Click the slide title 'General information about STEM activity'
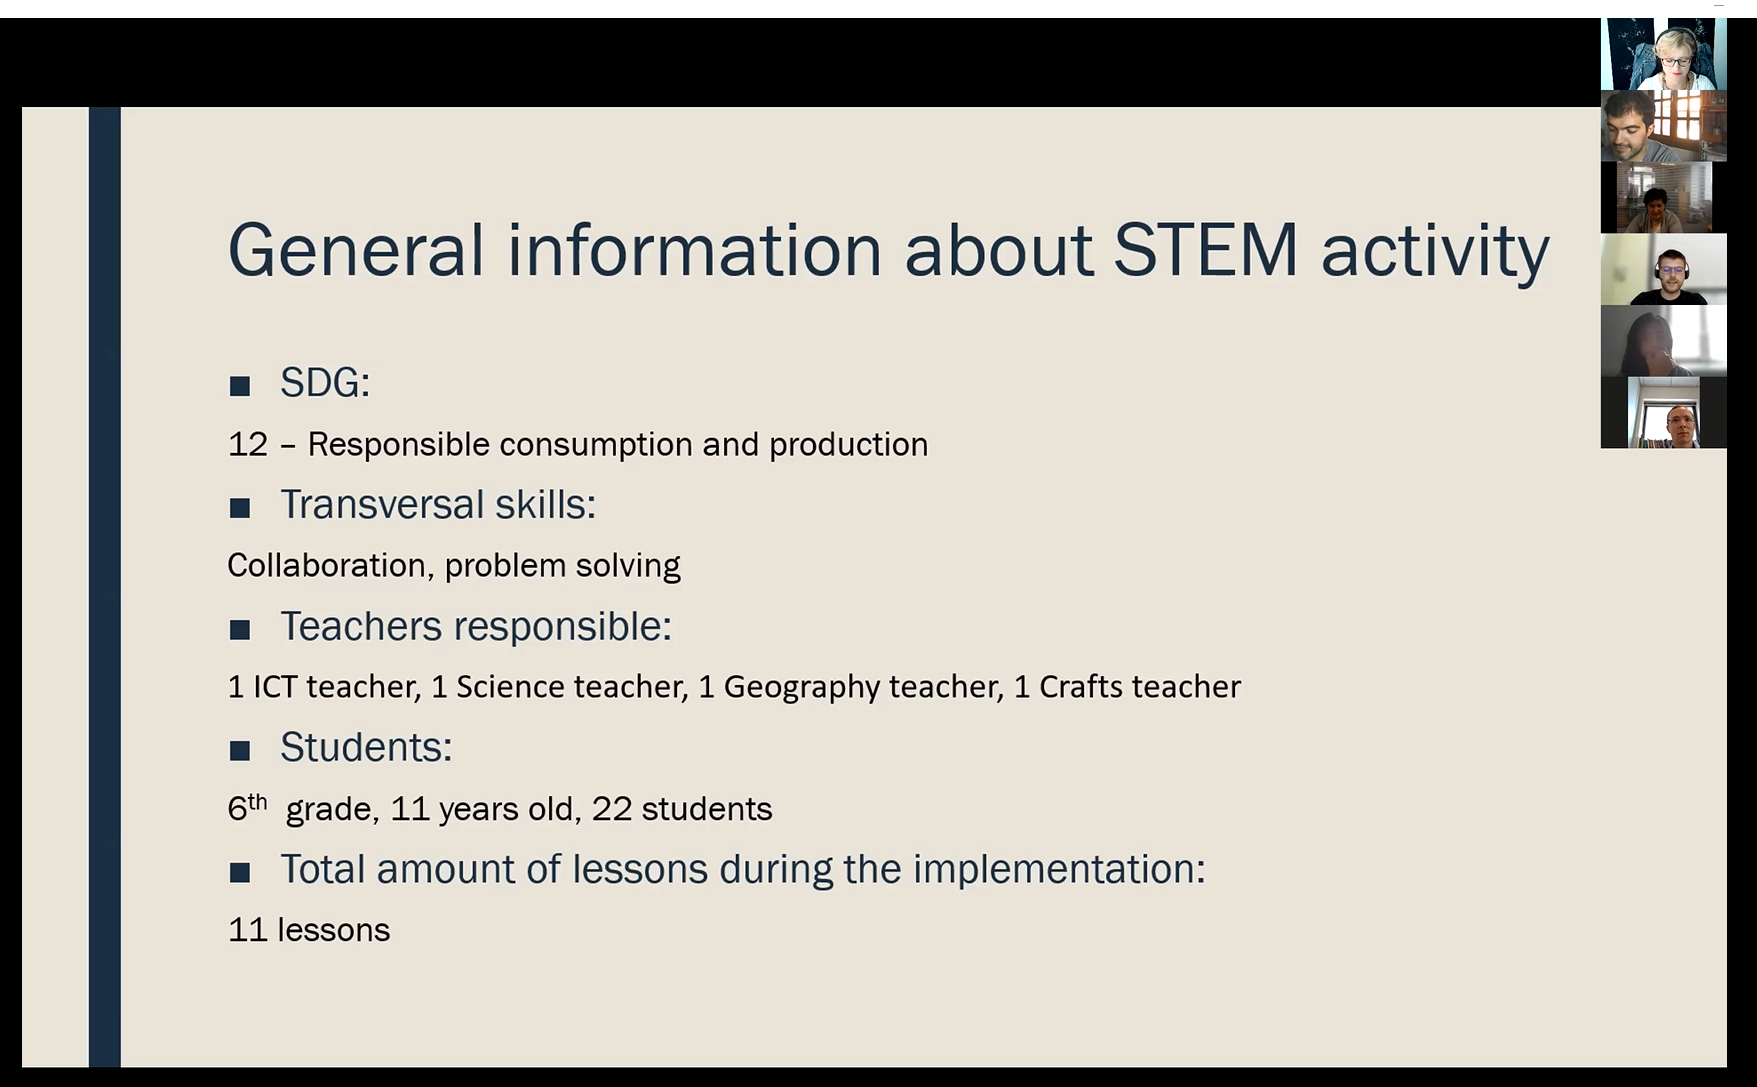The width and height of the screenshot is (1757, 1087). (888, 251)
